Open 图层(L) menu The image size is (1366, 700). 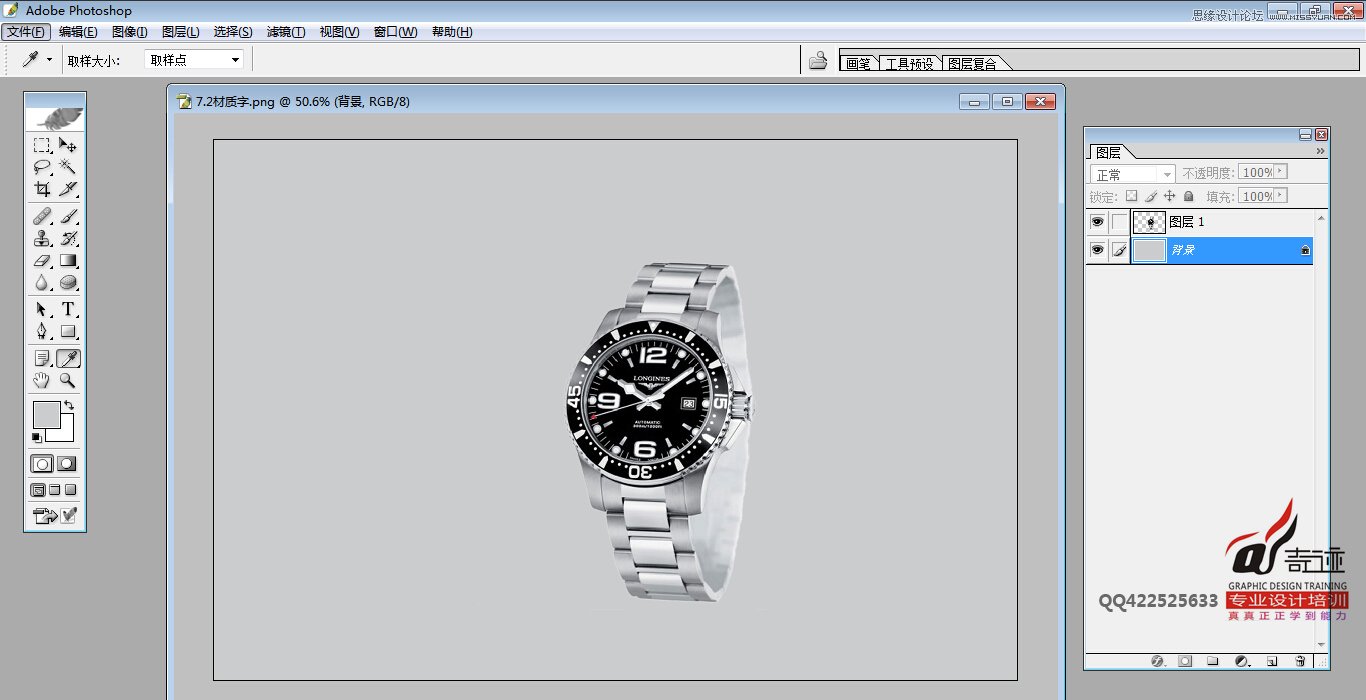180,32
